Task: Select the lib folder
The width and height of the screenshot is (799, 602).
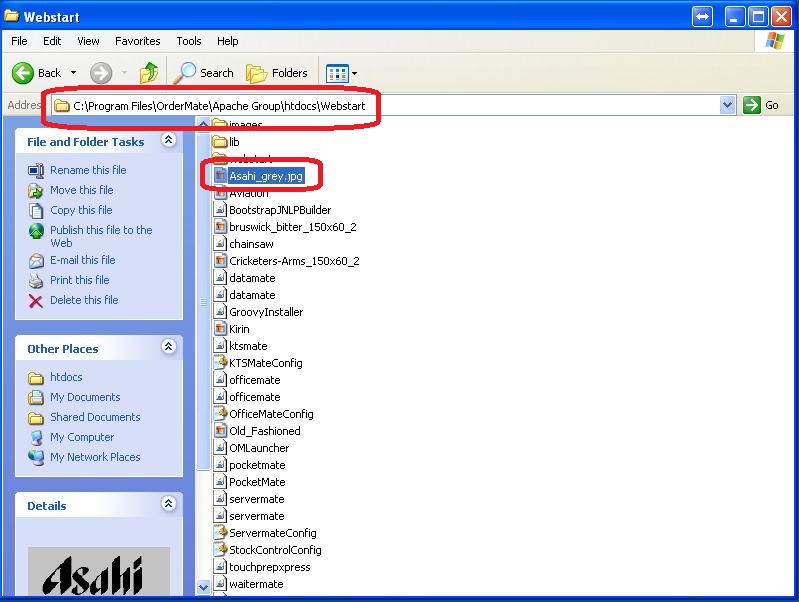Action: click(x=226, y=142)
